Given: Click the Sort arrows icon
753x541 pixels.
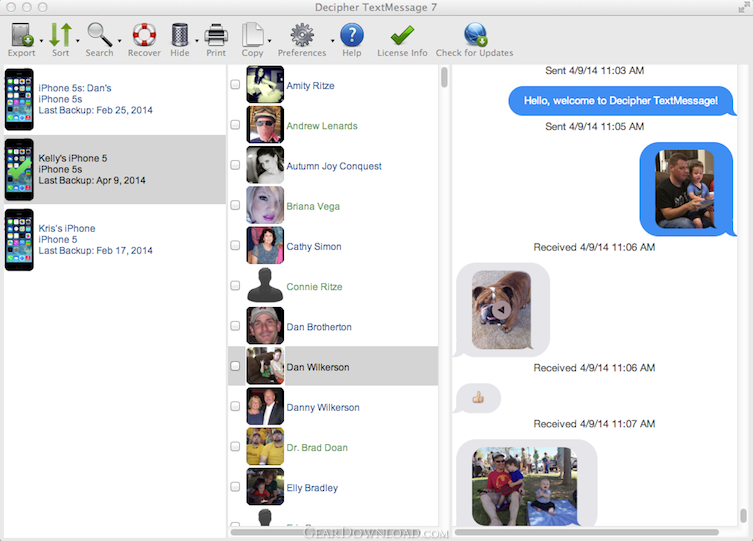Looking at the screenshot, I should pos(61,35).
